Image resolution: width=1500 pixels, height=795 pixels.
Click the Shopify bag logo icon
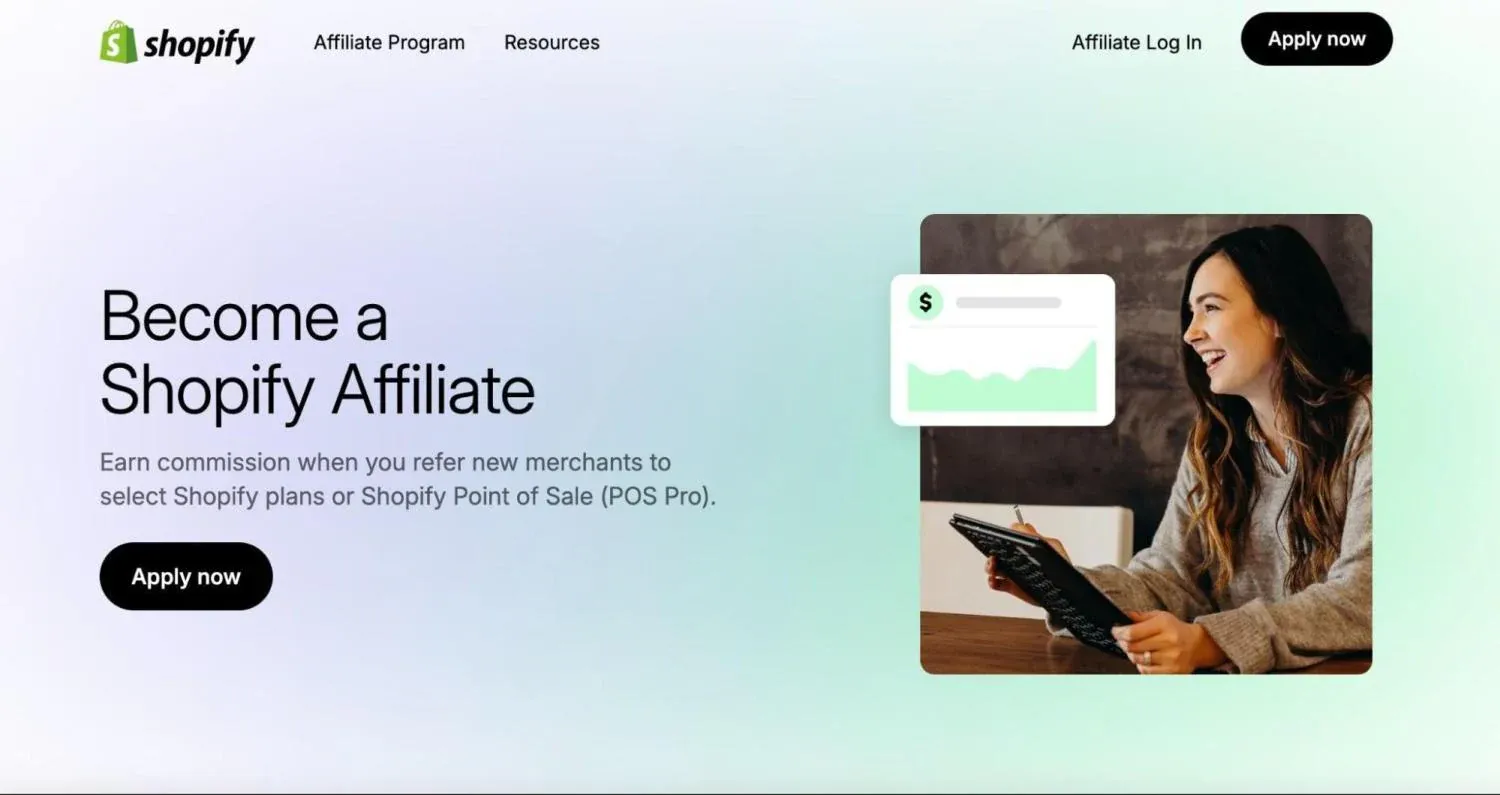(118, 42)
